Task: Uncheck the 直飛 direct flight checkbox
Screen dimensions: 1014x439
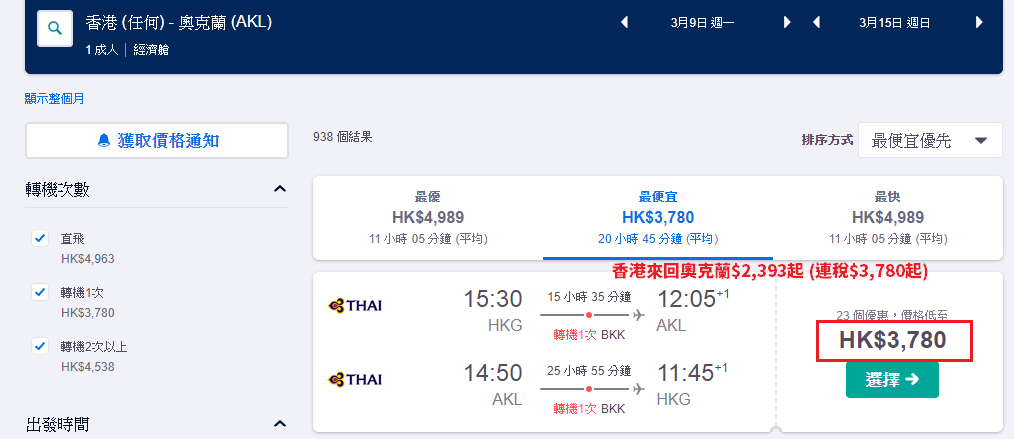Action: click(x=40, y=238)
